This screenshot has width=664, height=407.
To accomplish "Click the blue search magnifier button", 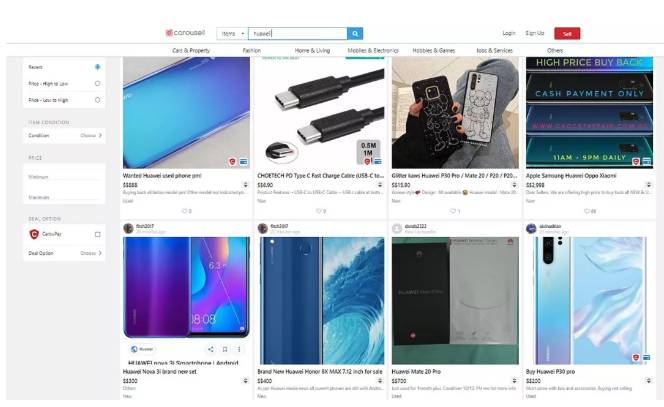I will [355, 33].
